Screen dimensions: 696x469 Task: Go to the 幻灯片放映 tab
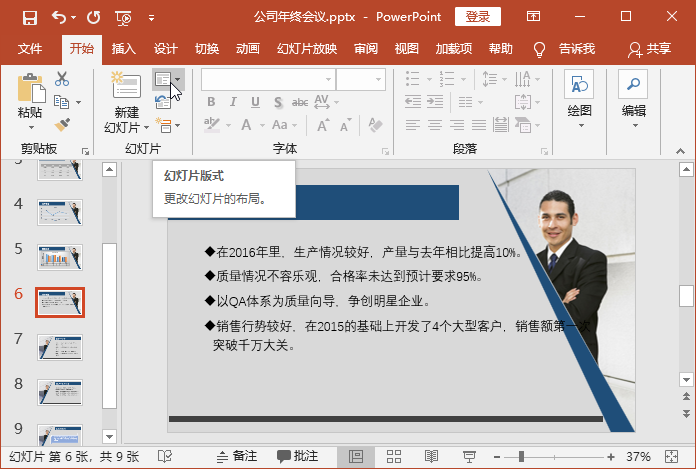(x=307, y=48)
